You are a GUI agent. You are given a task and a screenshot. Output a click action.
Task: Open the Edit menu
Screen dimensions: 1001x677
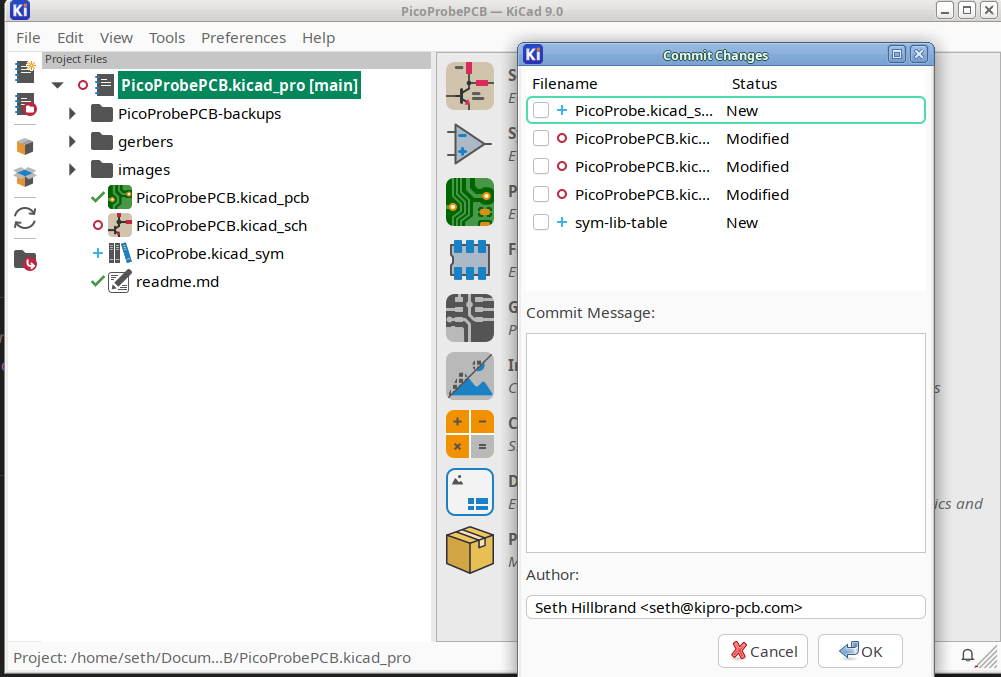pos(70,38)
